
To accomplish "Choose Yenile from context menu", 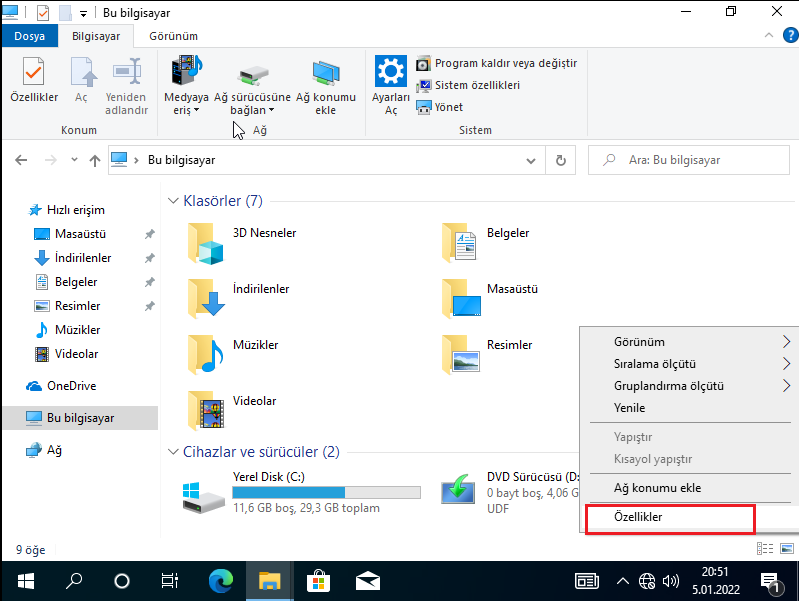I will 690,408.
